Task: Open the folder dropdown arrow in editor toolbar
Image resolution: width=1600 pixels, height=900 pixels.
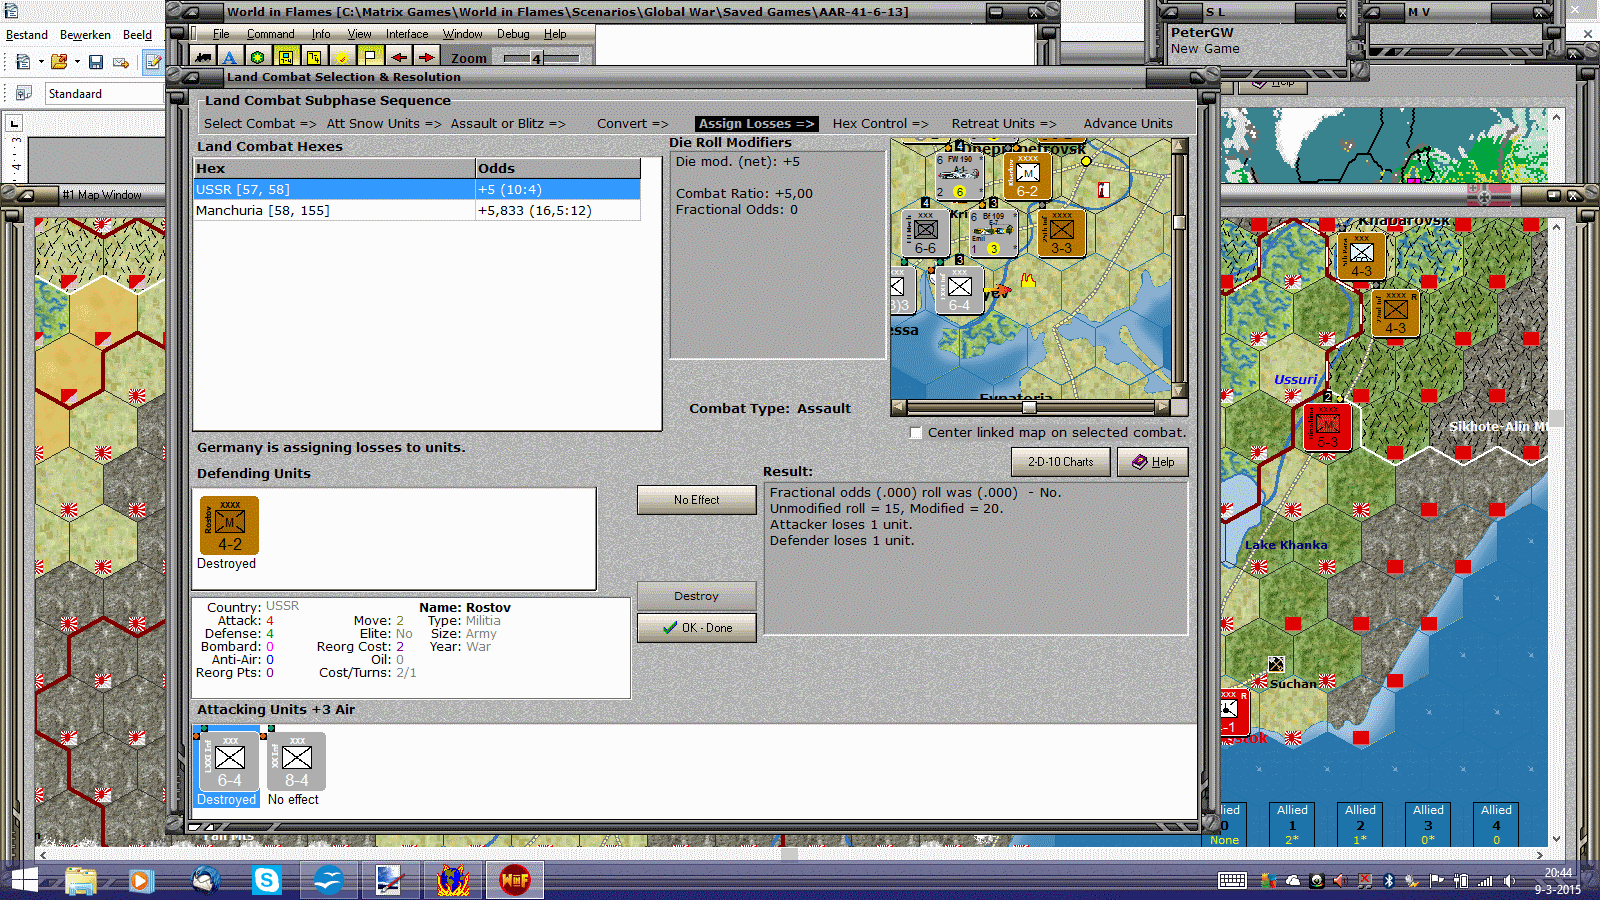Action: pyautogui.click(x=77, y=62)
